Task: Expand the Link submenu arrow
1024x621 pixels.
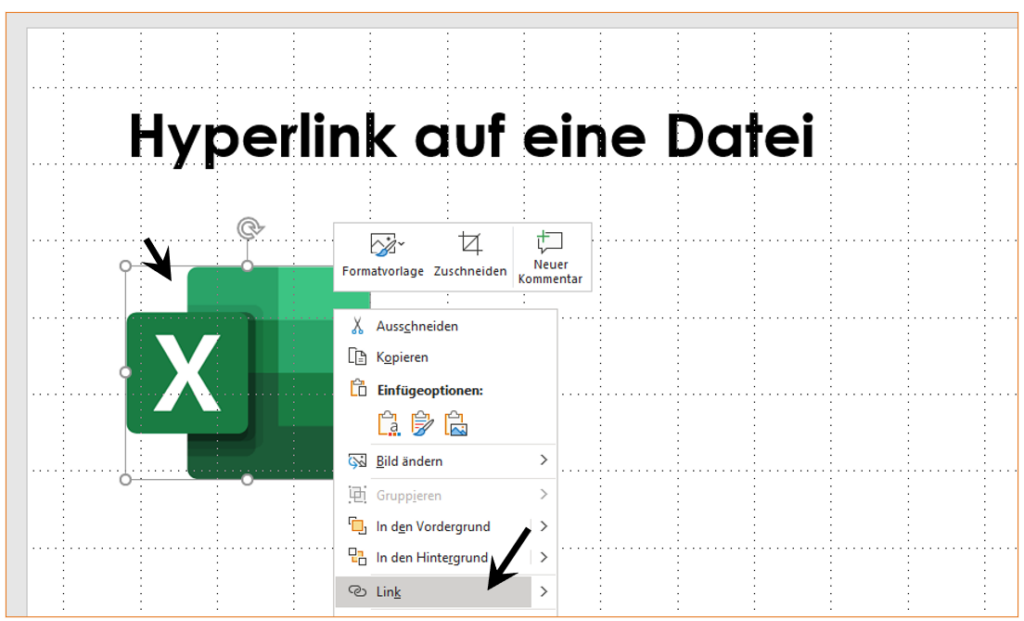Action: click(x=544, y=592)
